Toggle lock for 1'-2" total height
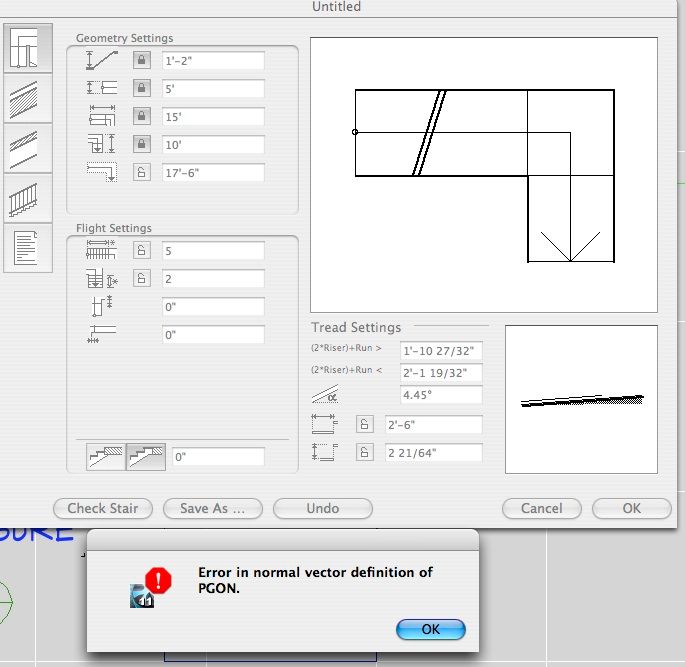Image resolution: width=685 pixels, height=667 pixels. (142, 60)
